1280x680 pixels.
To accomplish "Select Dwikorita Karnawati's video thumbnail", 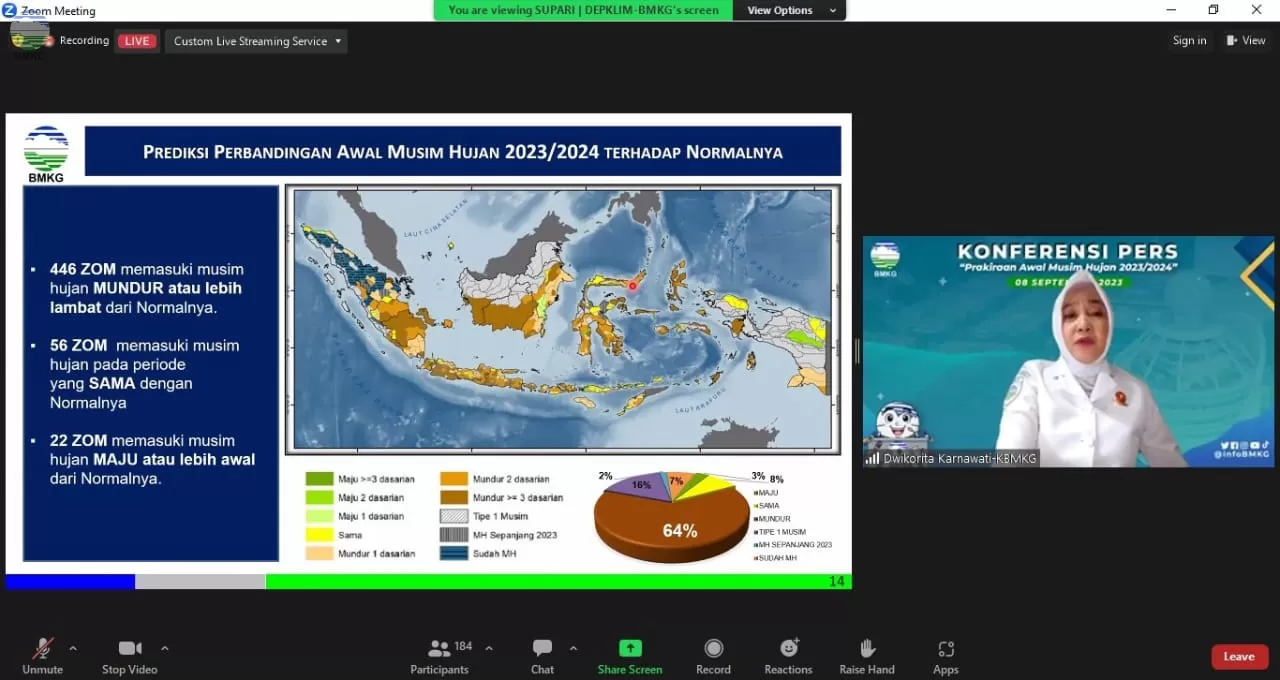I will [1068, 350].
